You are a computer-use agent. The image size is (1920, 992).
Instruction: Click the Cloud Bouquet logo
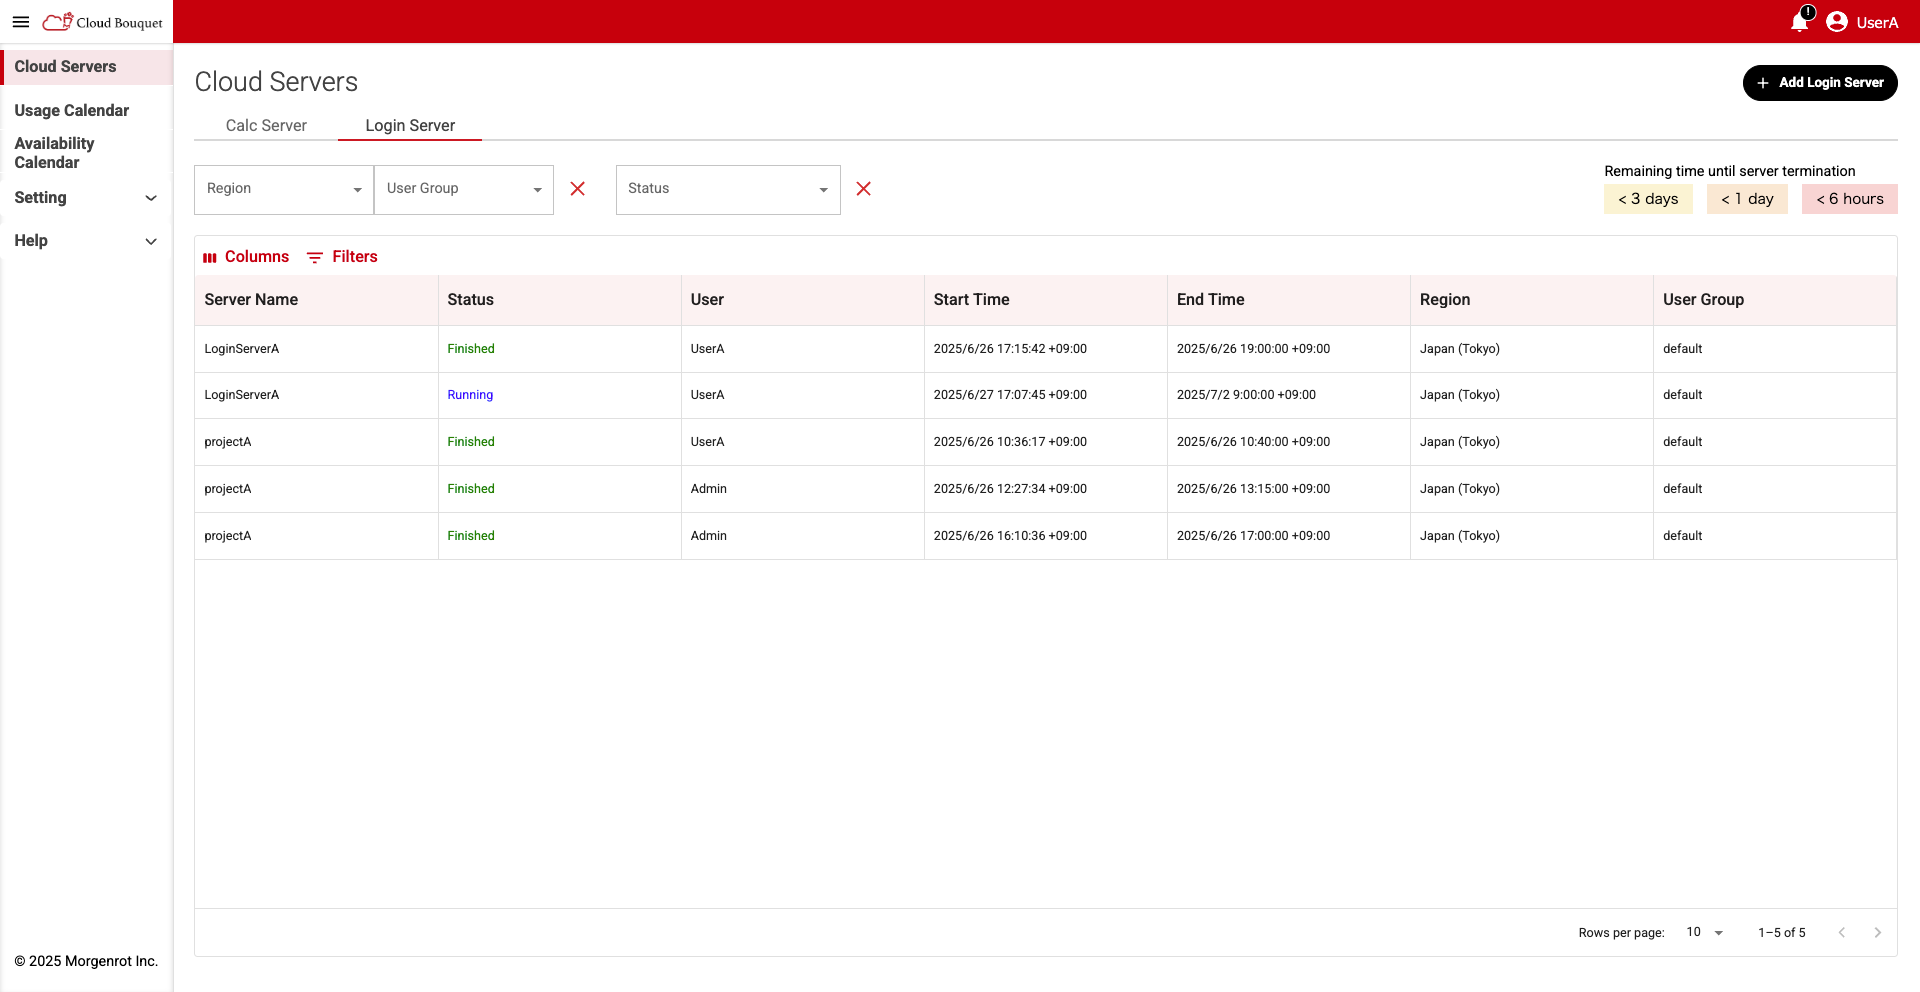(x=102, y=22)
